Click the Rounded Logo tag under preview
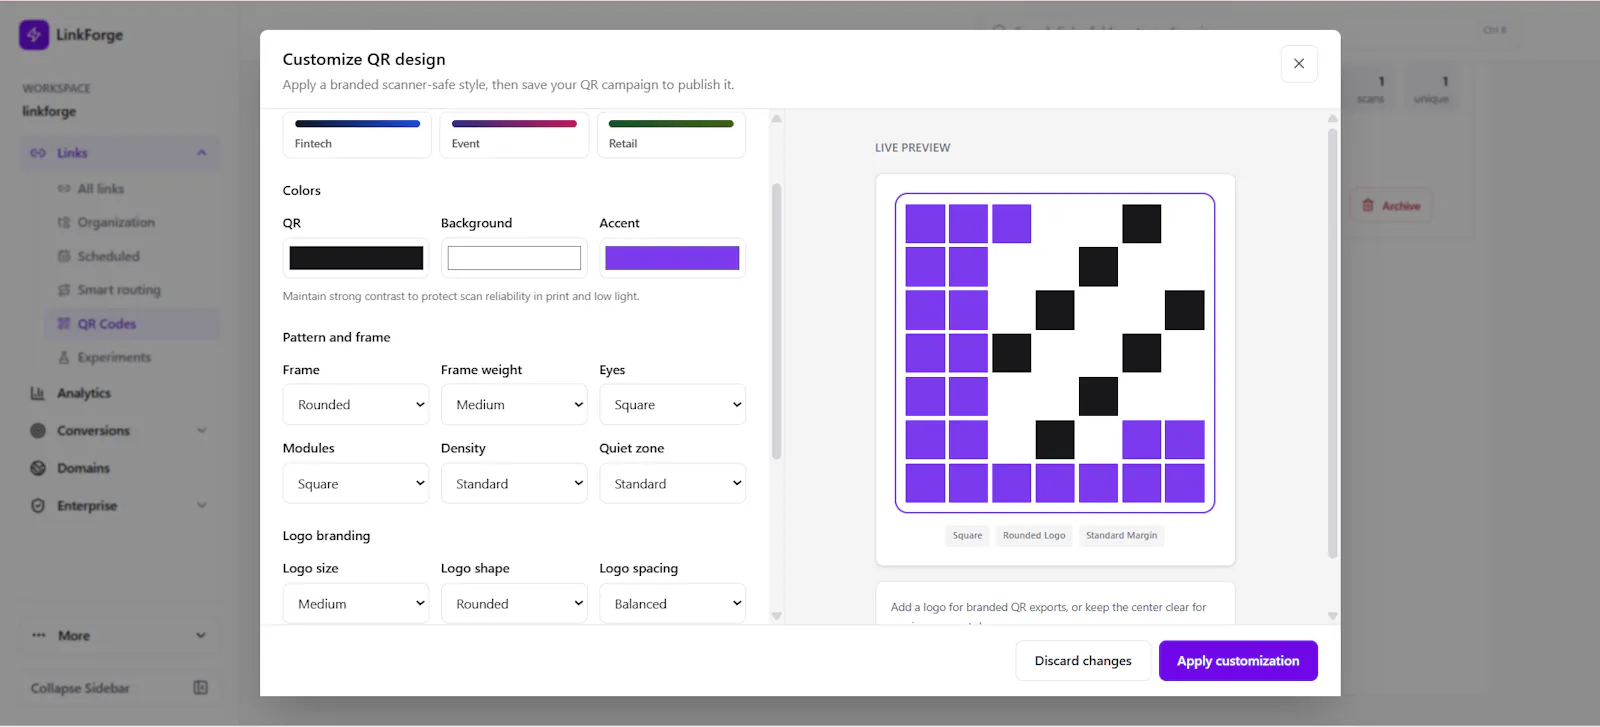Screen dimensions: 1600x727 click(1034, 535)
